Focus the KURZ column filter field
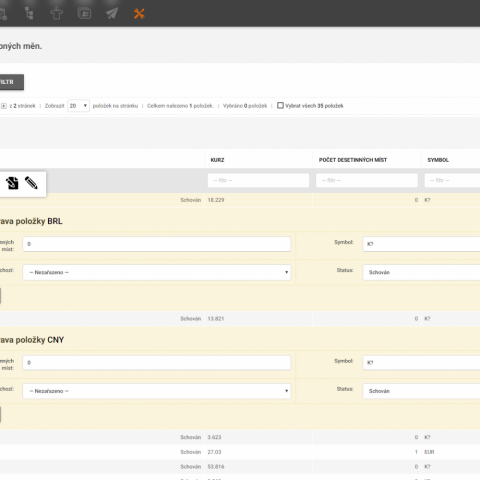This screenshot has width=480, height=480. click(x=258, y=180)
